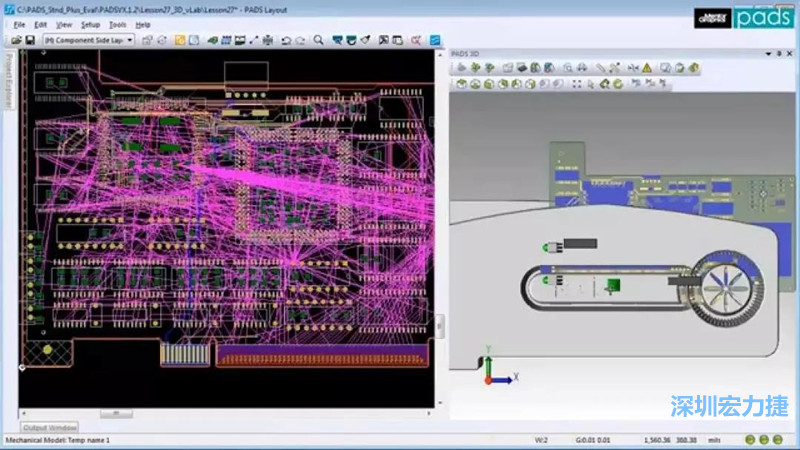Click the Zoom magnifier icon in main toolbar

319,40
